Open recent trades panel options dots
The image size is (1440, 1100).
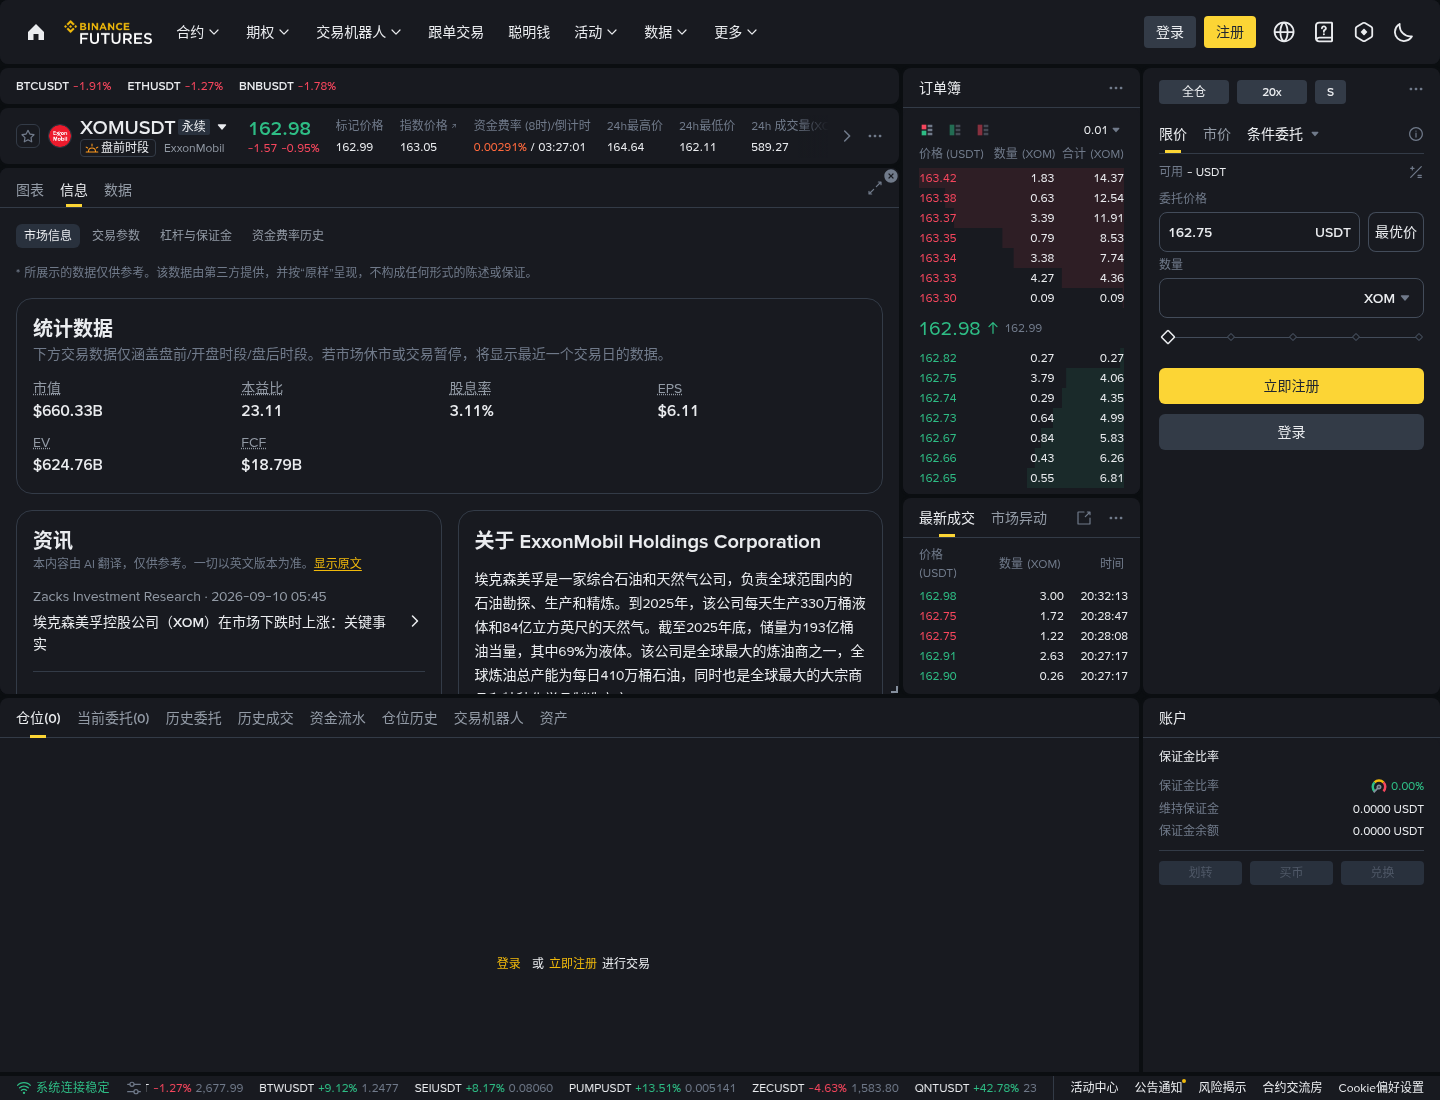tap(1116, 518)
